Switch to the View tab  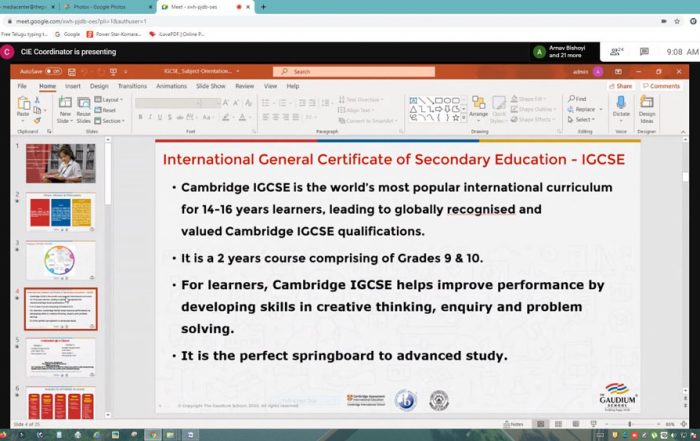(270, 86)
